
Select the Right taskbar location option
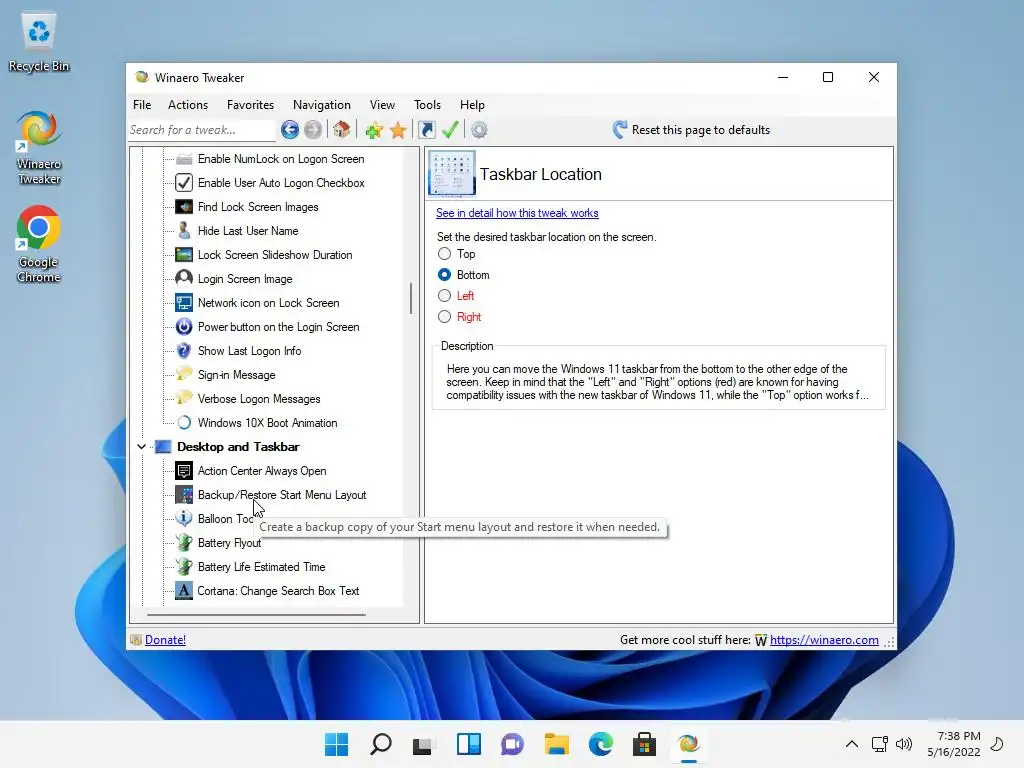[x=445, y=317]
